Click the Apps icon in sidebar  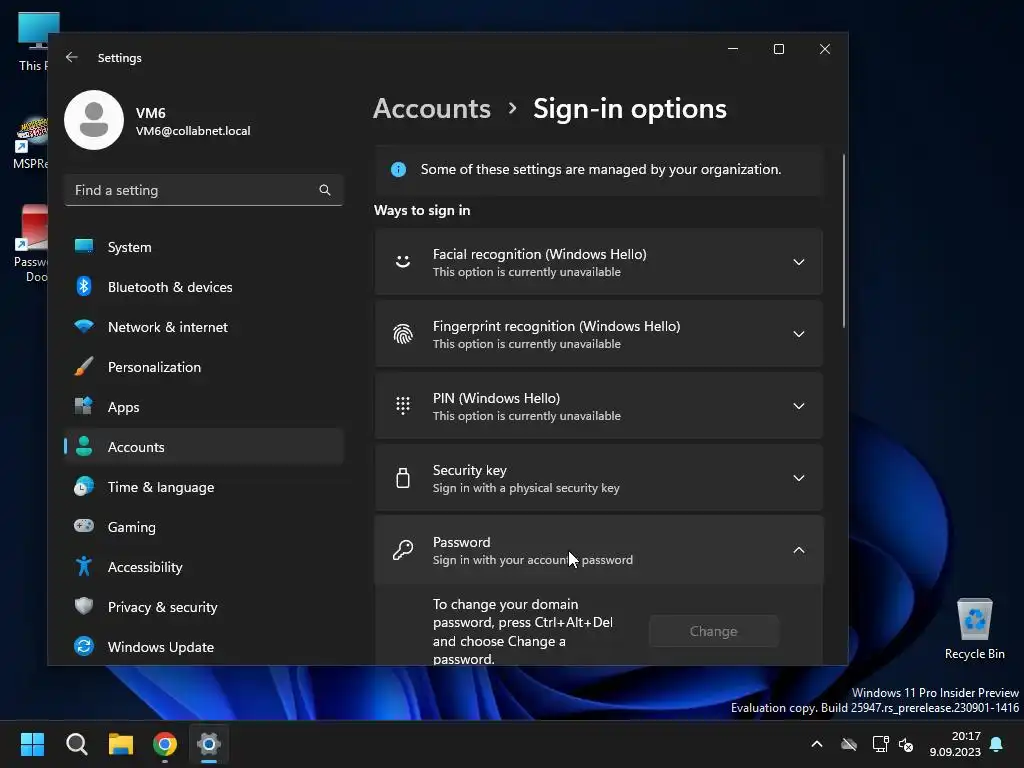(84, 406)
